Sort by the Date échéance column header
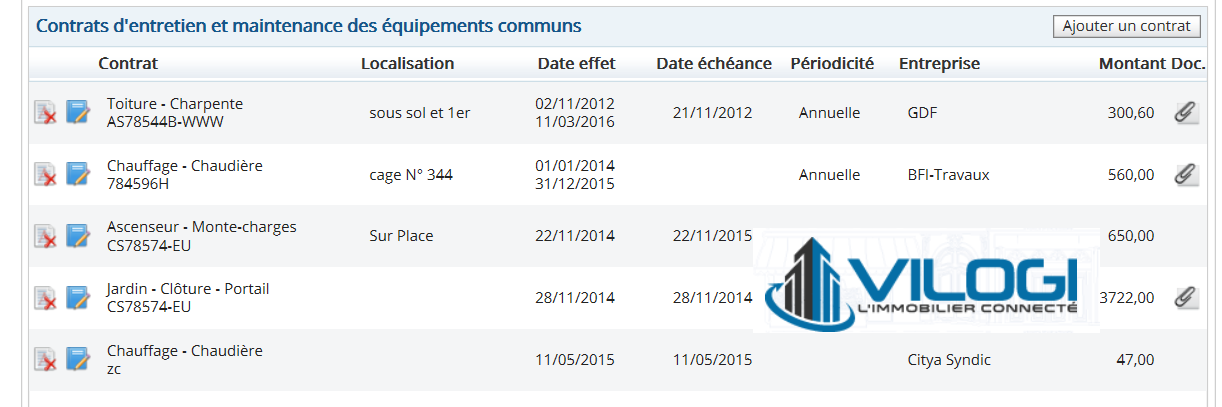Image resolution: width=1222 pixels, height=407 pixels. 714,63
